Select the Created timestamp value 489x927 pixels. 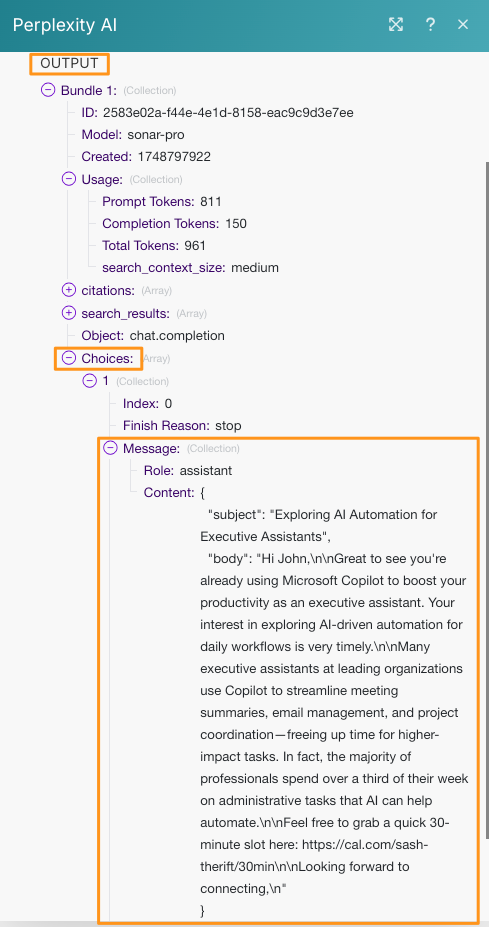coord(174,157)
